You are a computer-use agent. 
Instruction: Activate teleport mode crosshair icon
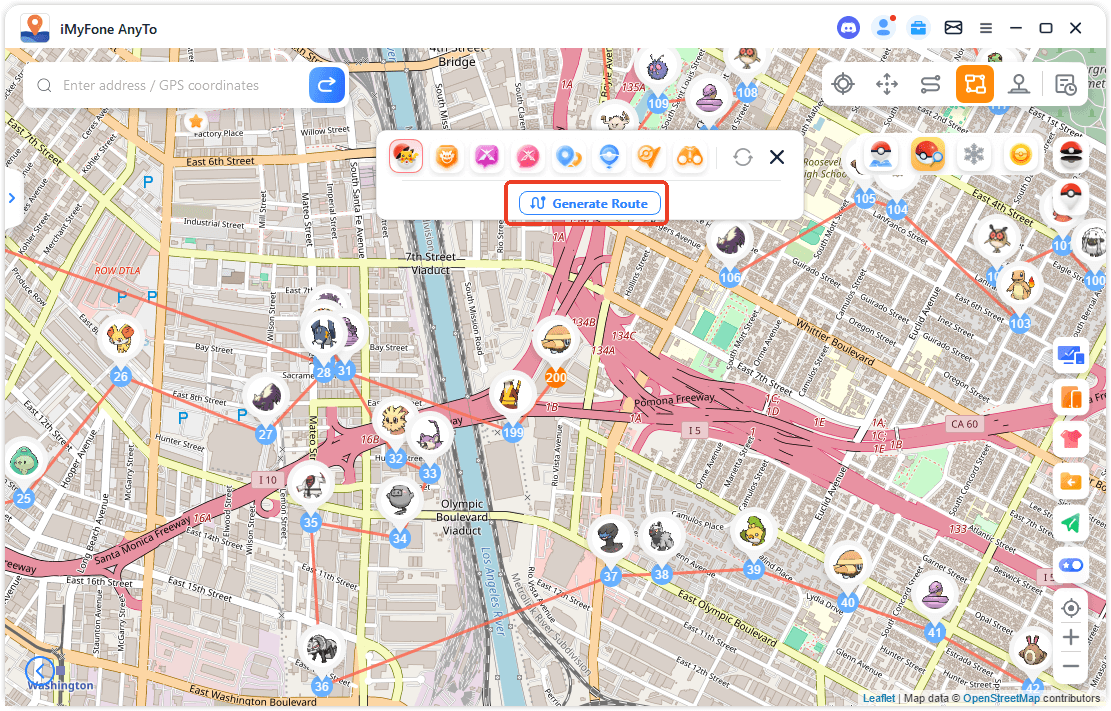[843, 84]
